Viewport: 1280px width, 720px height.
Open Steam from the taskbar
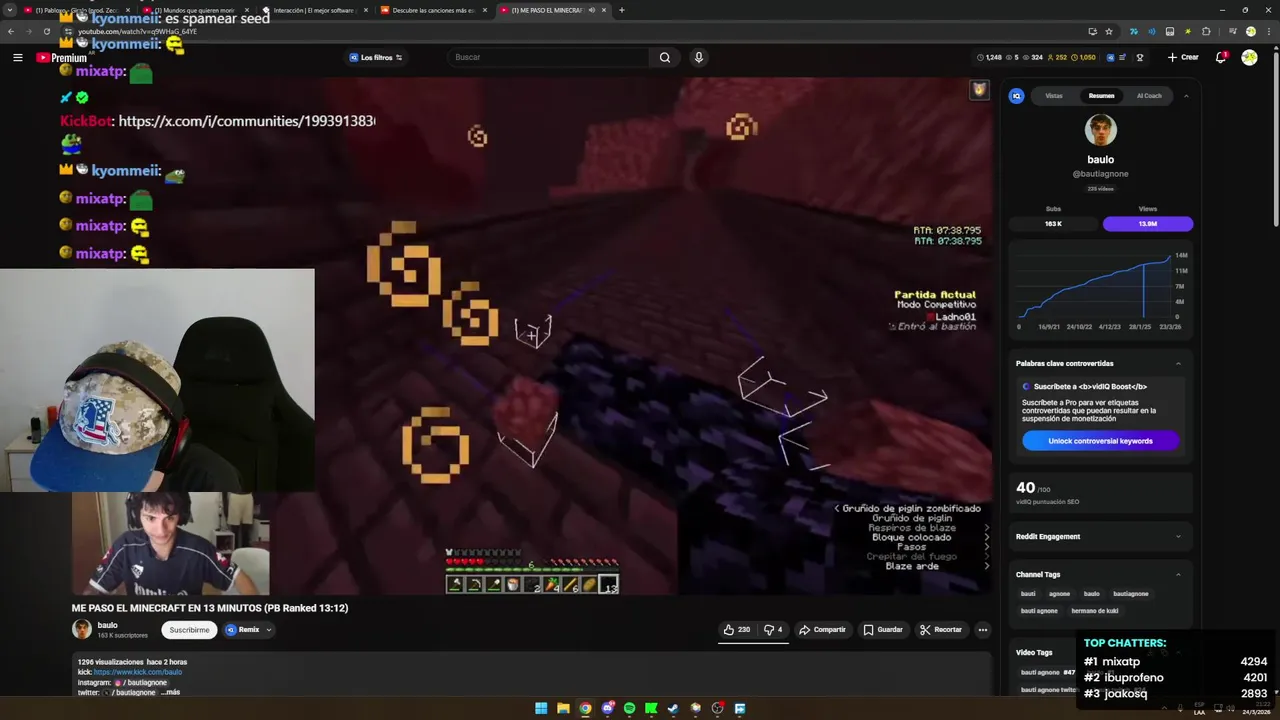coord(673,708)
